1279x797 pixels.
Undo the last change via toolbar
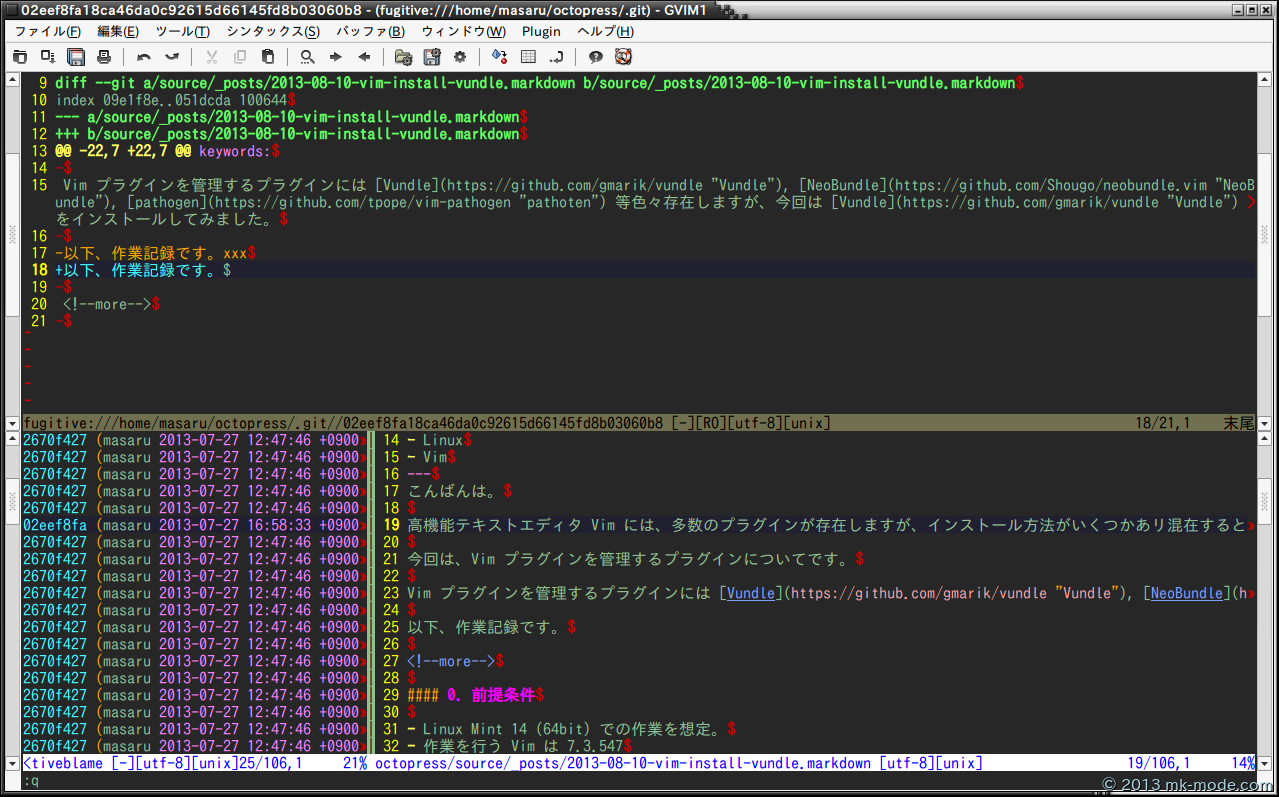(x=144, y=57)
